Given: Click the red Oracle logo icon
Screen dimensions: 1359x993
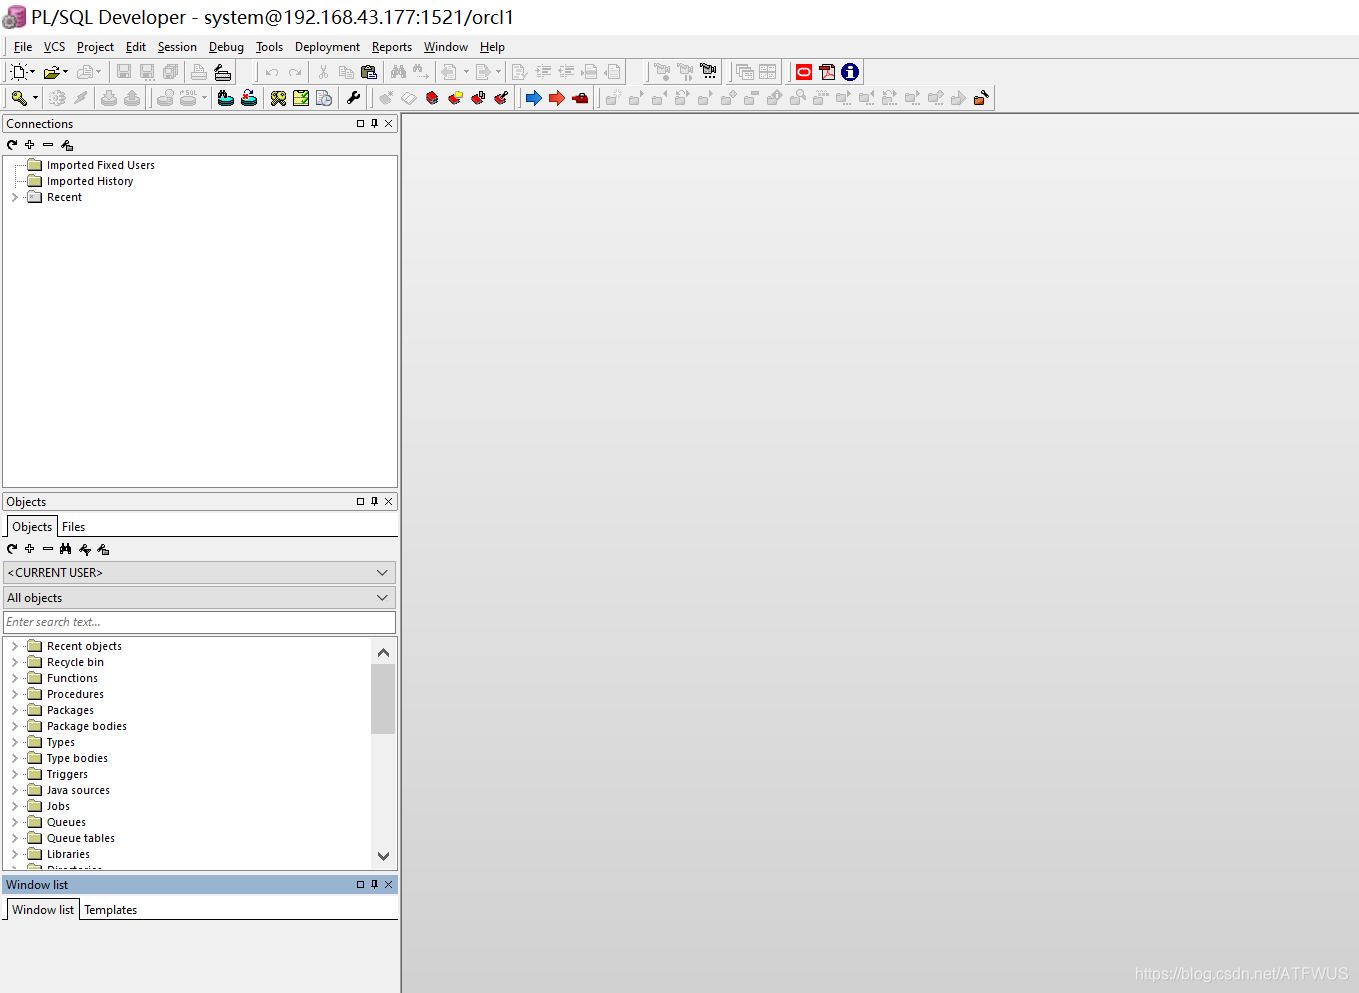Looking at the screenshot, I should pyautogui.click(x=804, y=72).
